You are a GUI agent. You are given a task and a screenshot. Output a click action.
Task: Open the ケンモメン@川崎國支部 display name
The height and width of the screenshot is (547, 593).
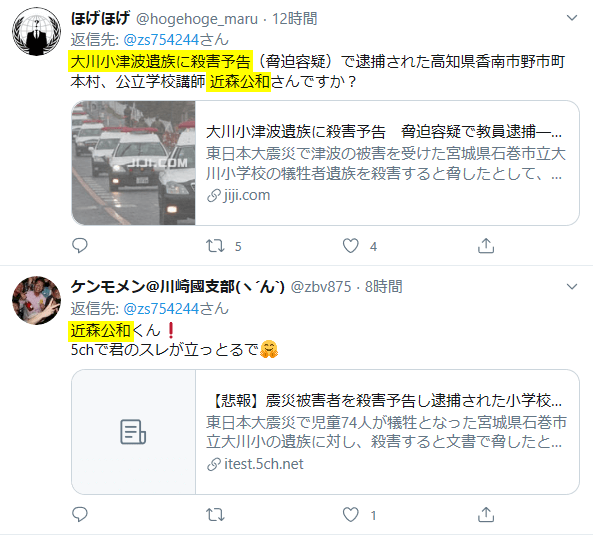click(x=177, y=287)
